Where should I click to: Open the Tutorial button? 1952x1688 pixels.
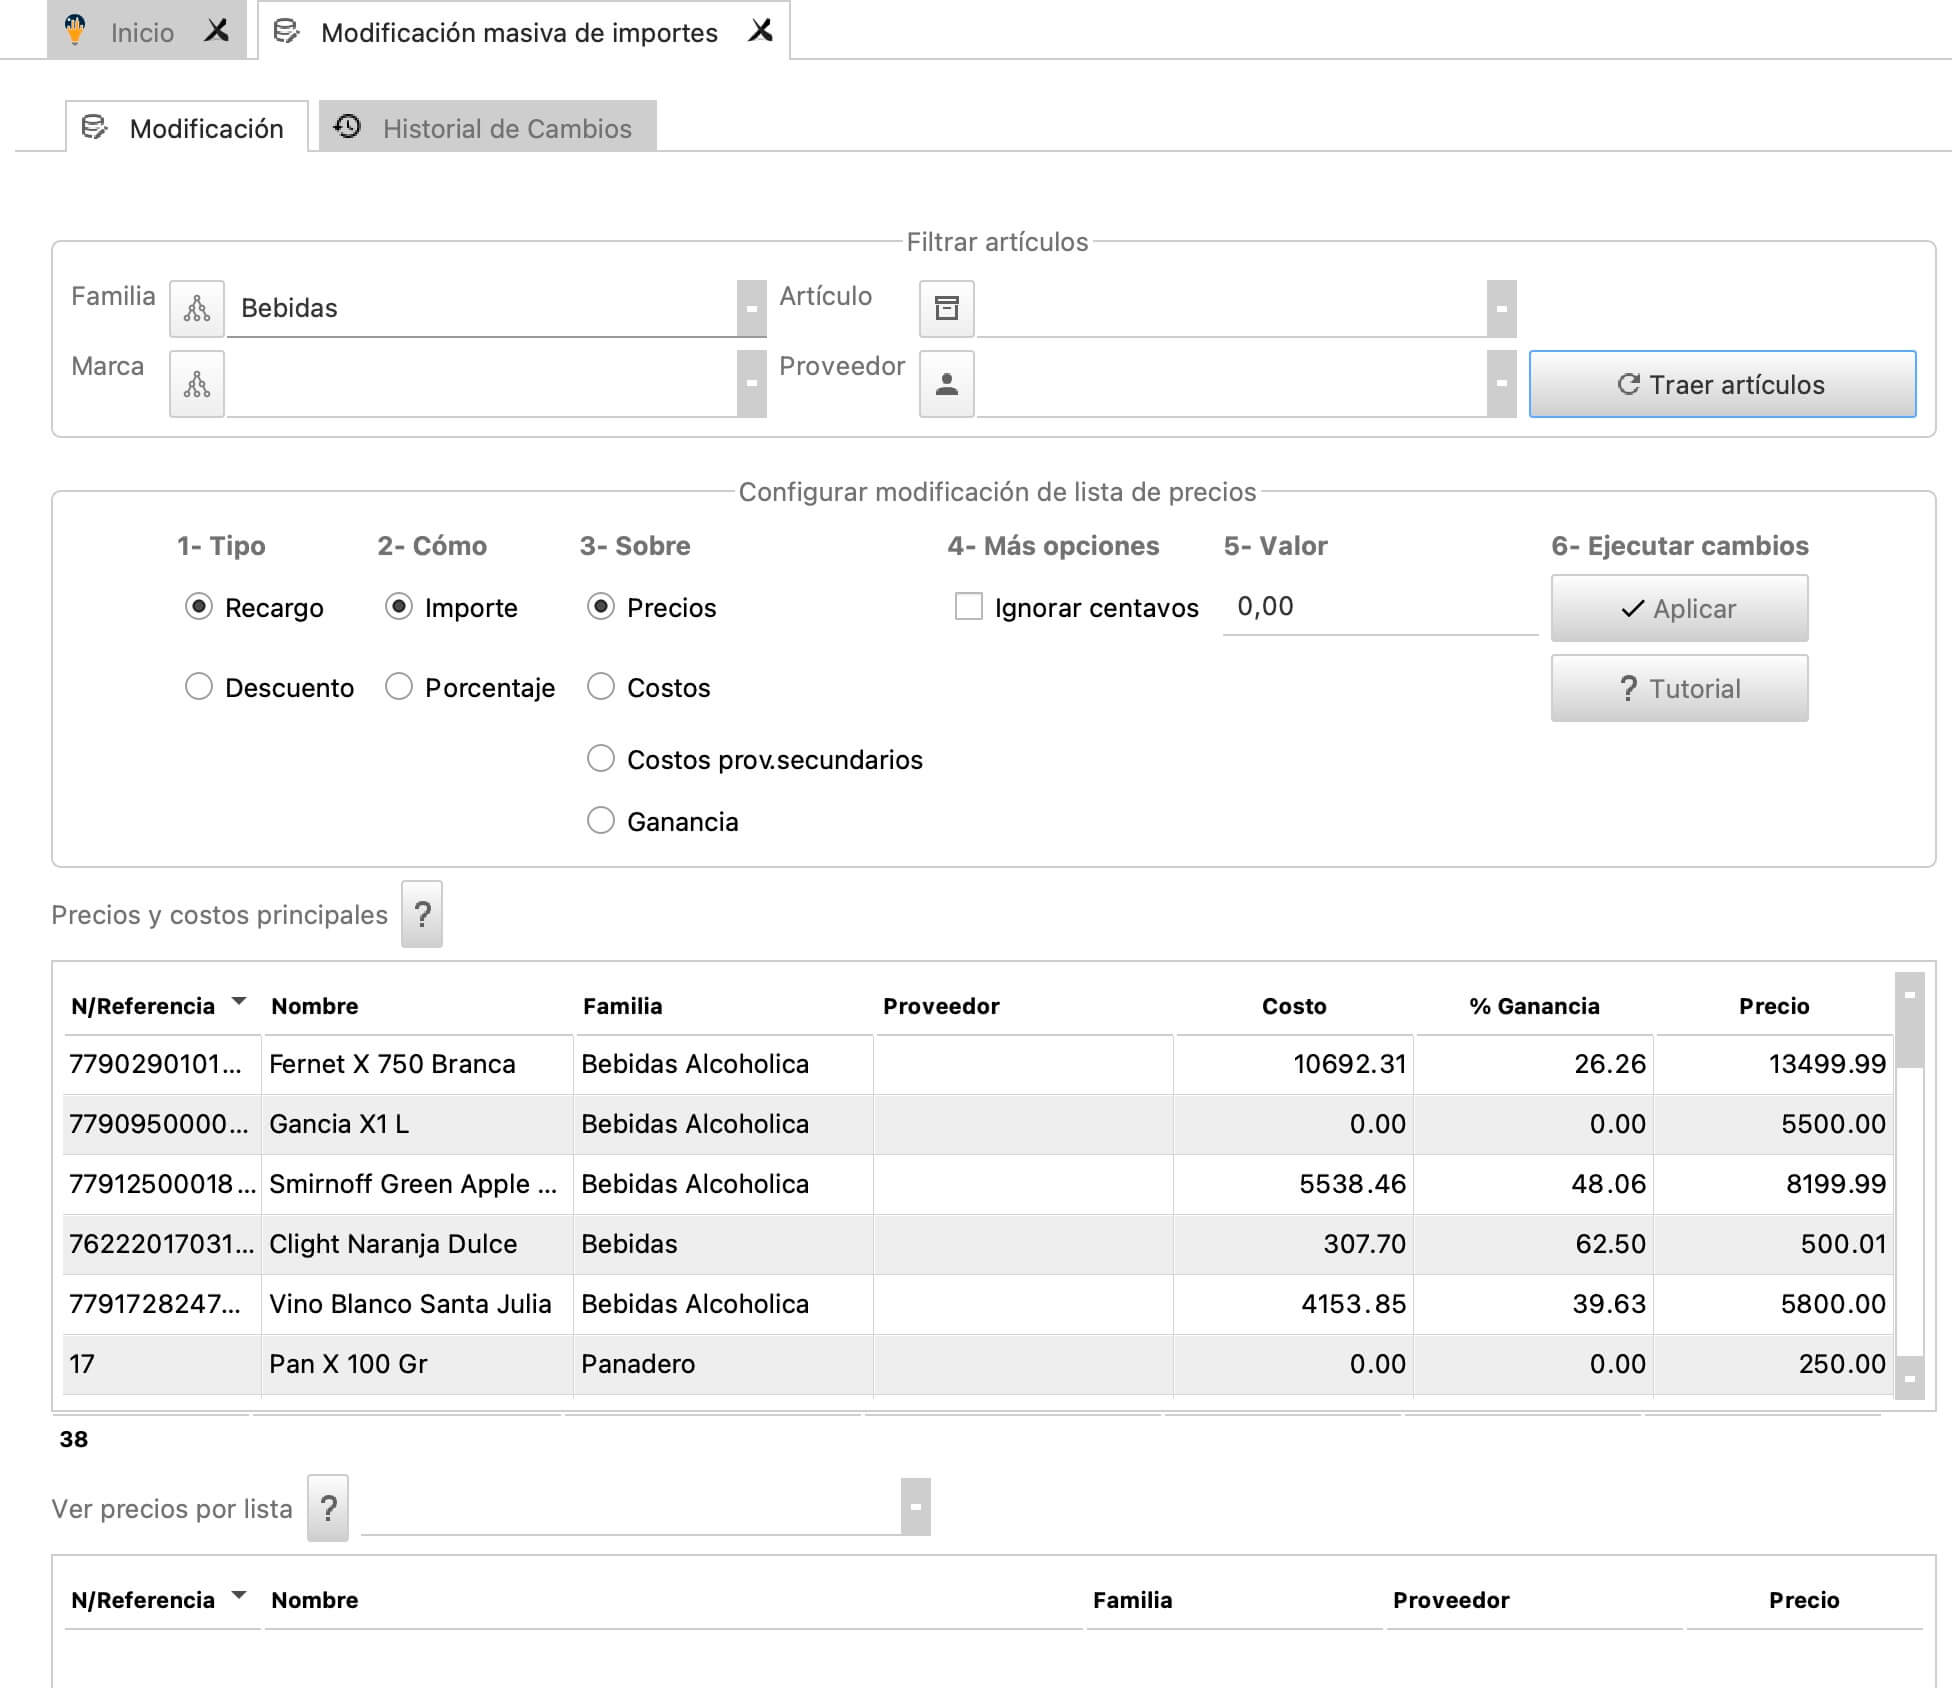[x=1679, y=688]
